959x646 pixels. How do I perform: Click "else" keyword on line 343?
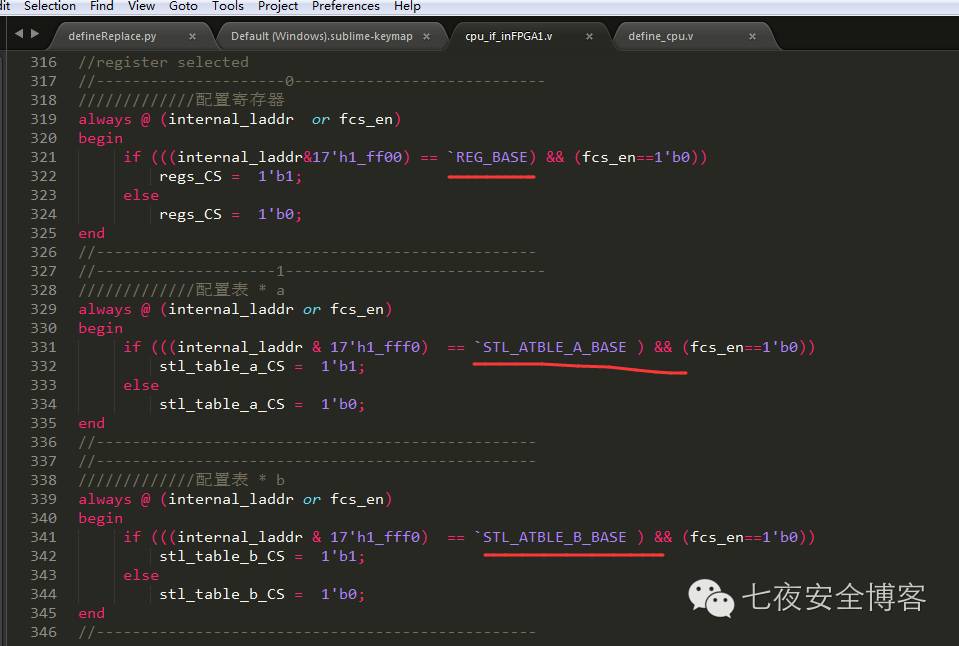coord(141,575)
